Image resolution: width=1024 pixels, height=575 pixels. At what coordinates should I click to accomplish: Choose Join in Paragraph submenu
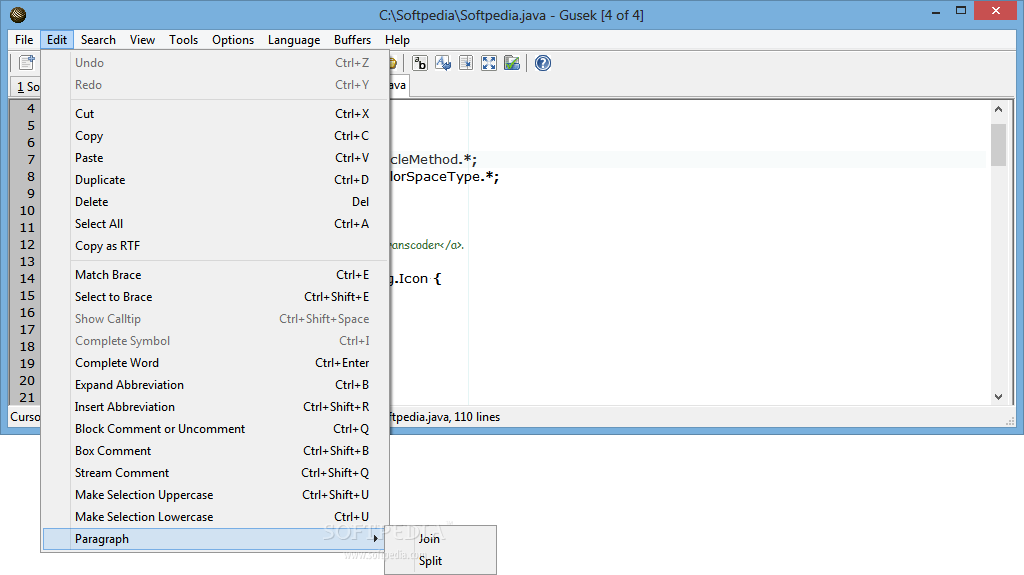click(440, 539)
